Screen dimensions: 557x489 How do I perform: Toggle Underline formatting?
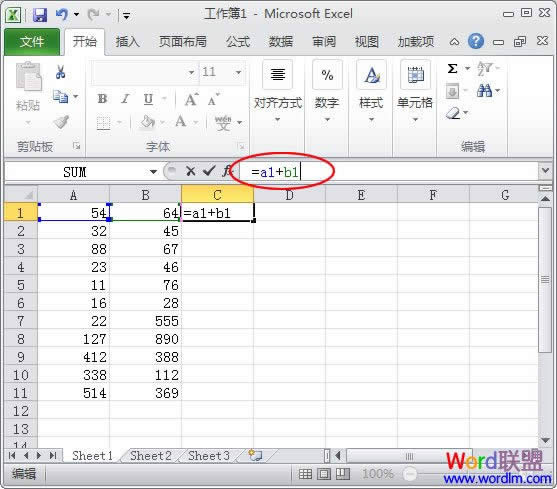click(x=148, y=99)
